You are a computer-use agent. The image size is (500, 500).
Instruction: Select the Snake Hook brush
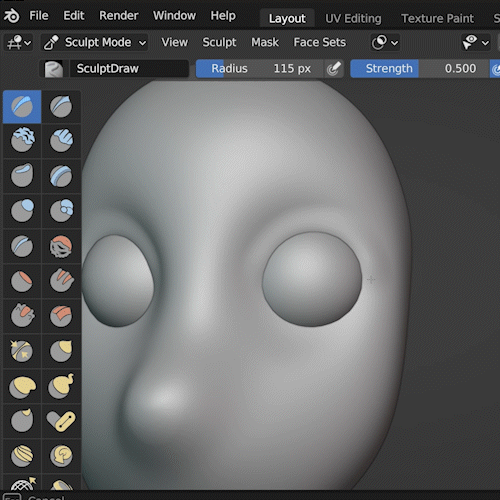click(x=61, y=387)
